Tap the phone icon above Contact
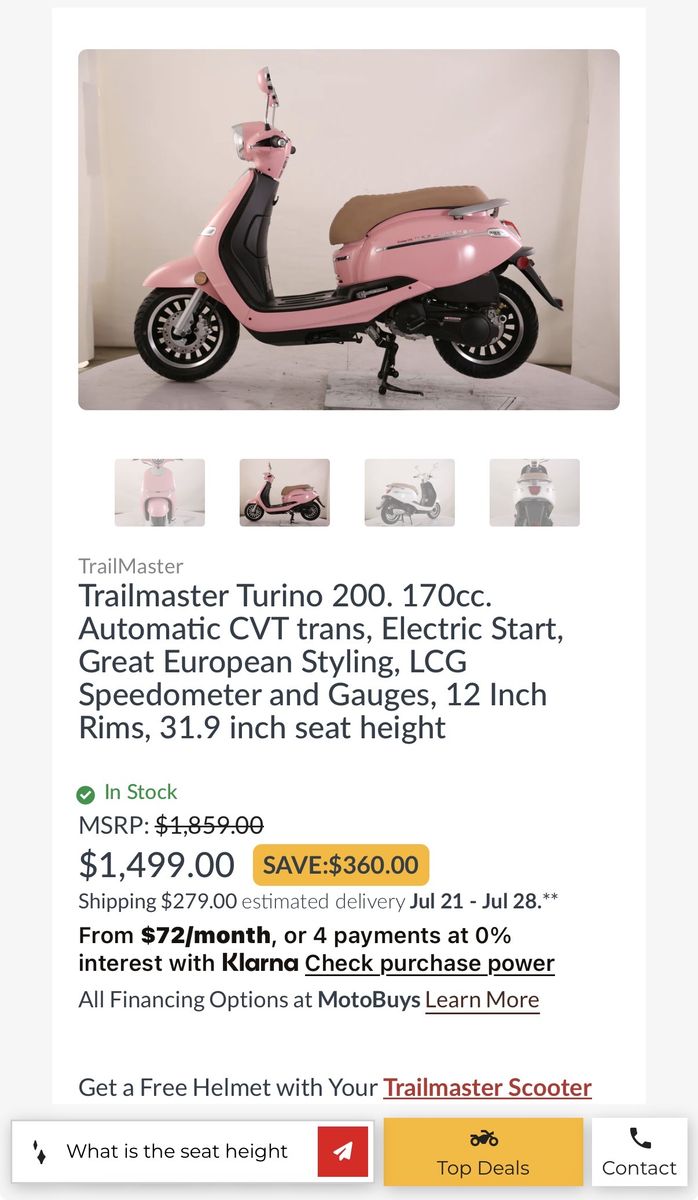The width and height of the screenshot is (698, 1200). tap(640, 1138)
